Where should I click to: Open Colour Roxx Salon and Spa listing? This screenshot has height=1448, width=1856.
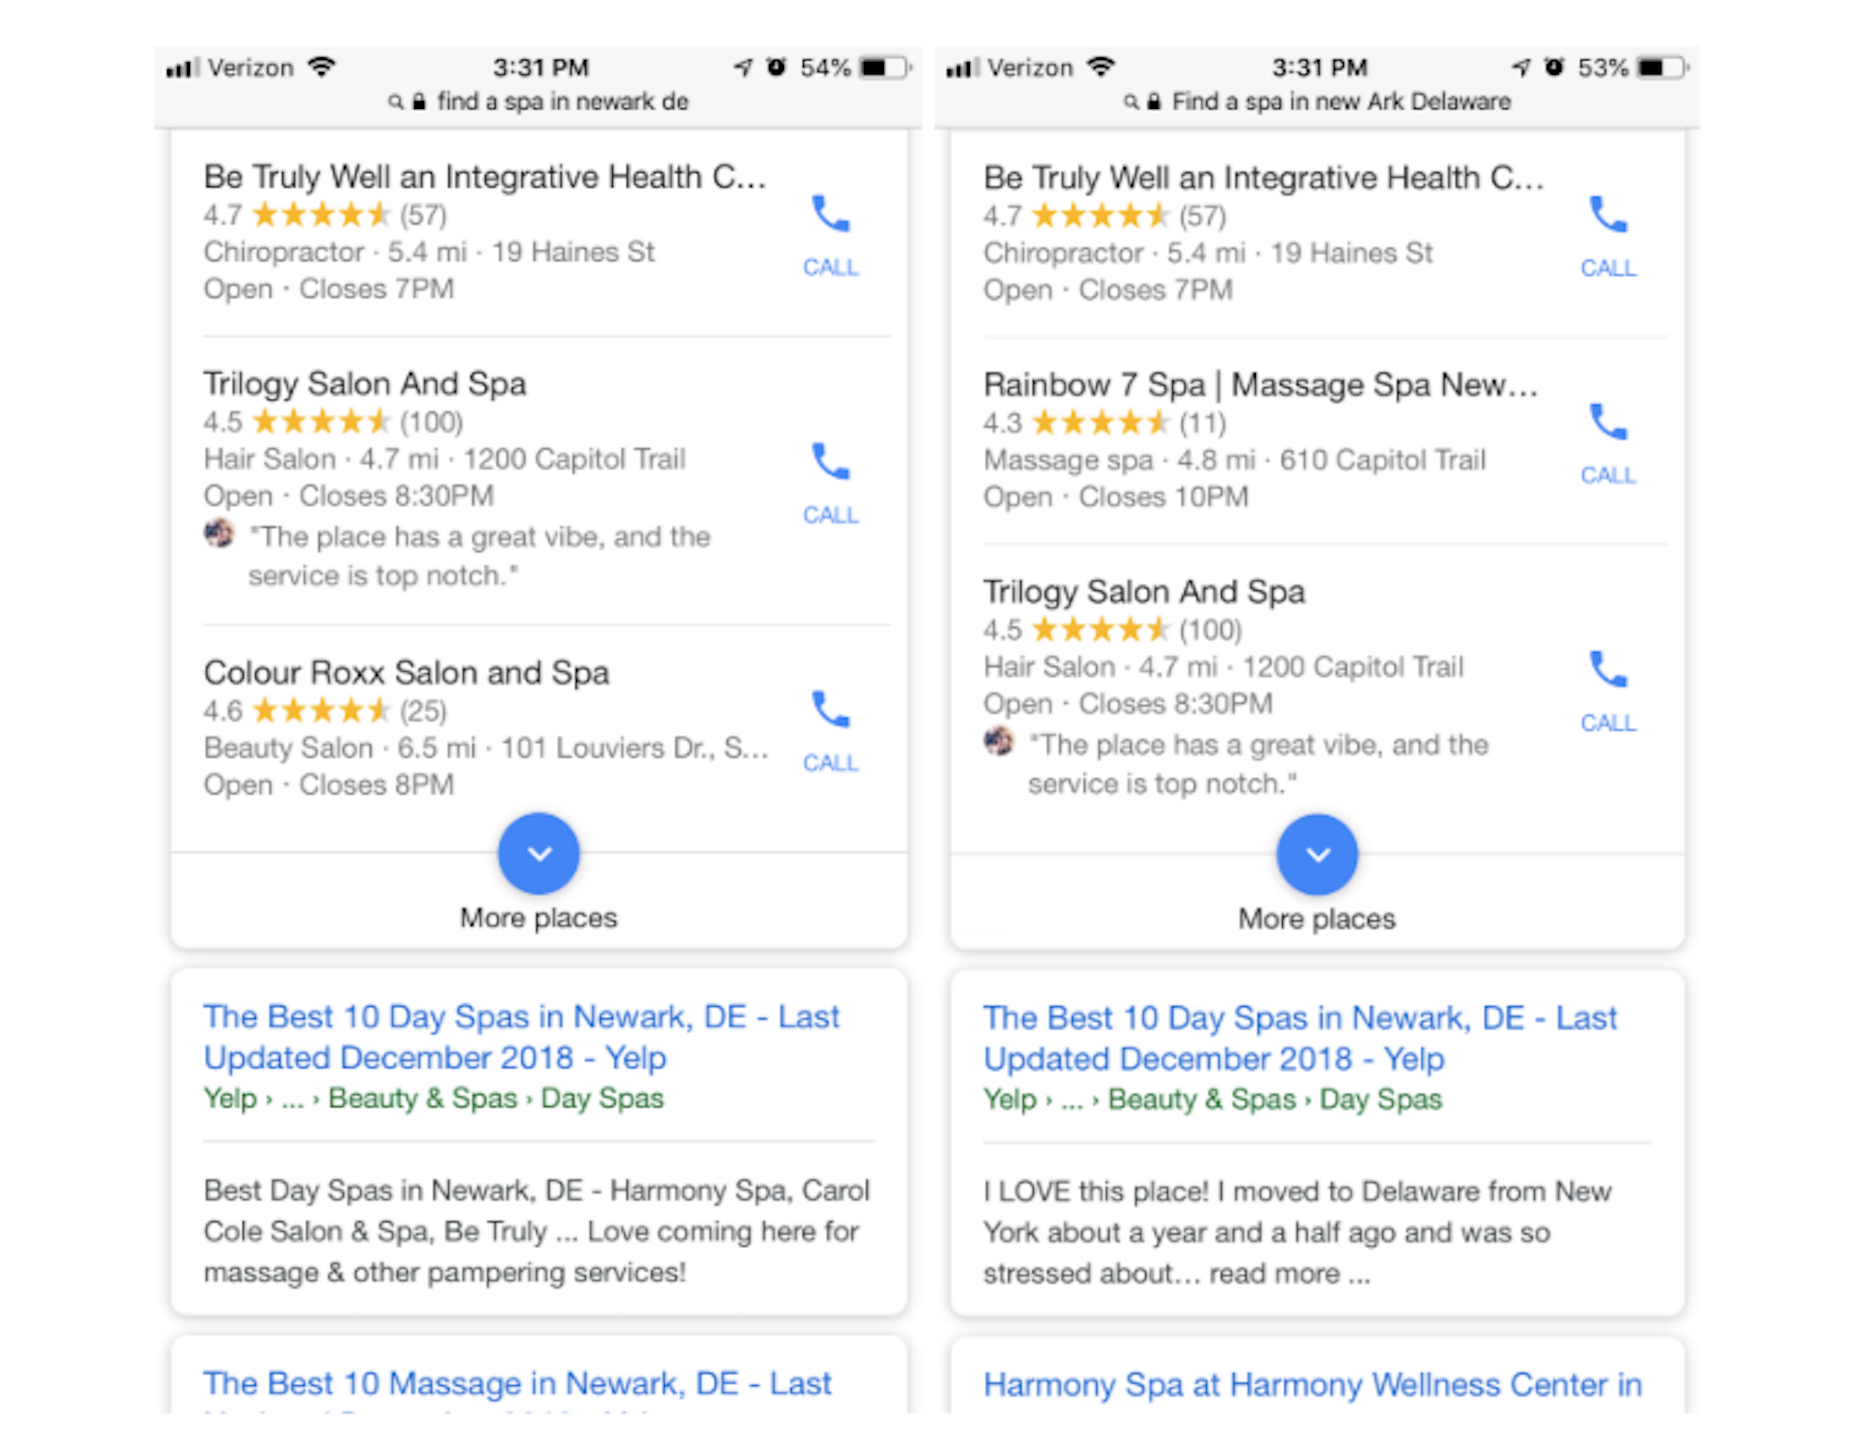pyautogui.click(x=406, y=673)
